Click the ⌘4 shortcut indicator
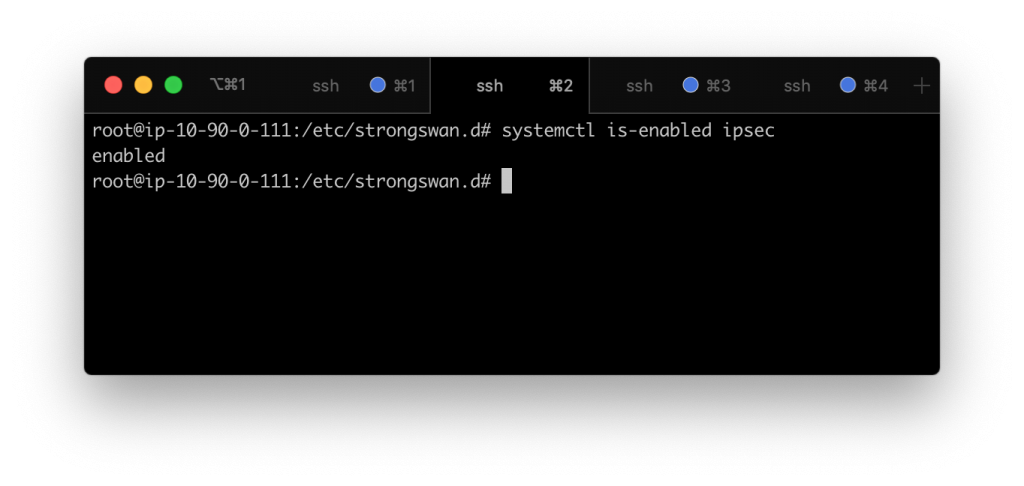The height and width of the screenshot is (486, 1024). click(x=876, y=86)
